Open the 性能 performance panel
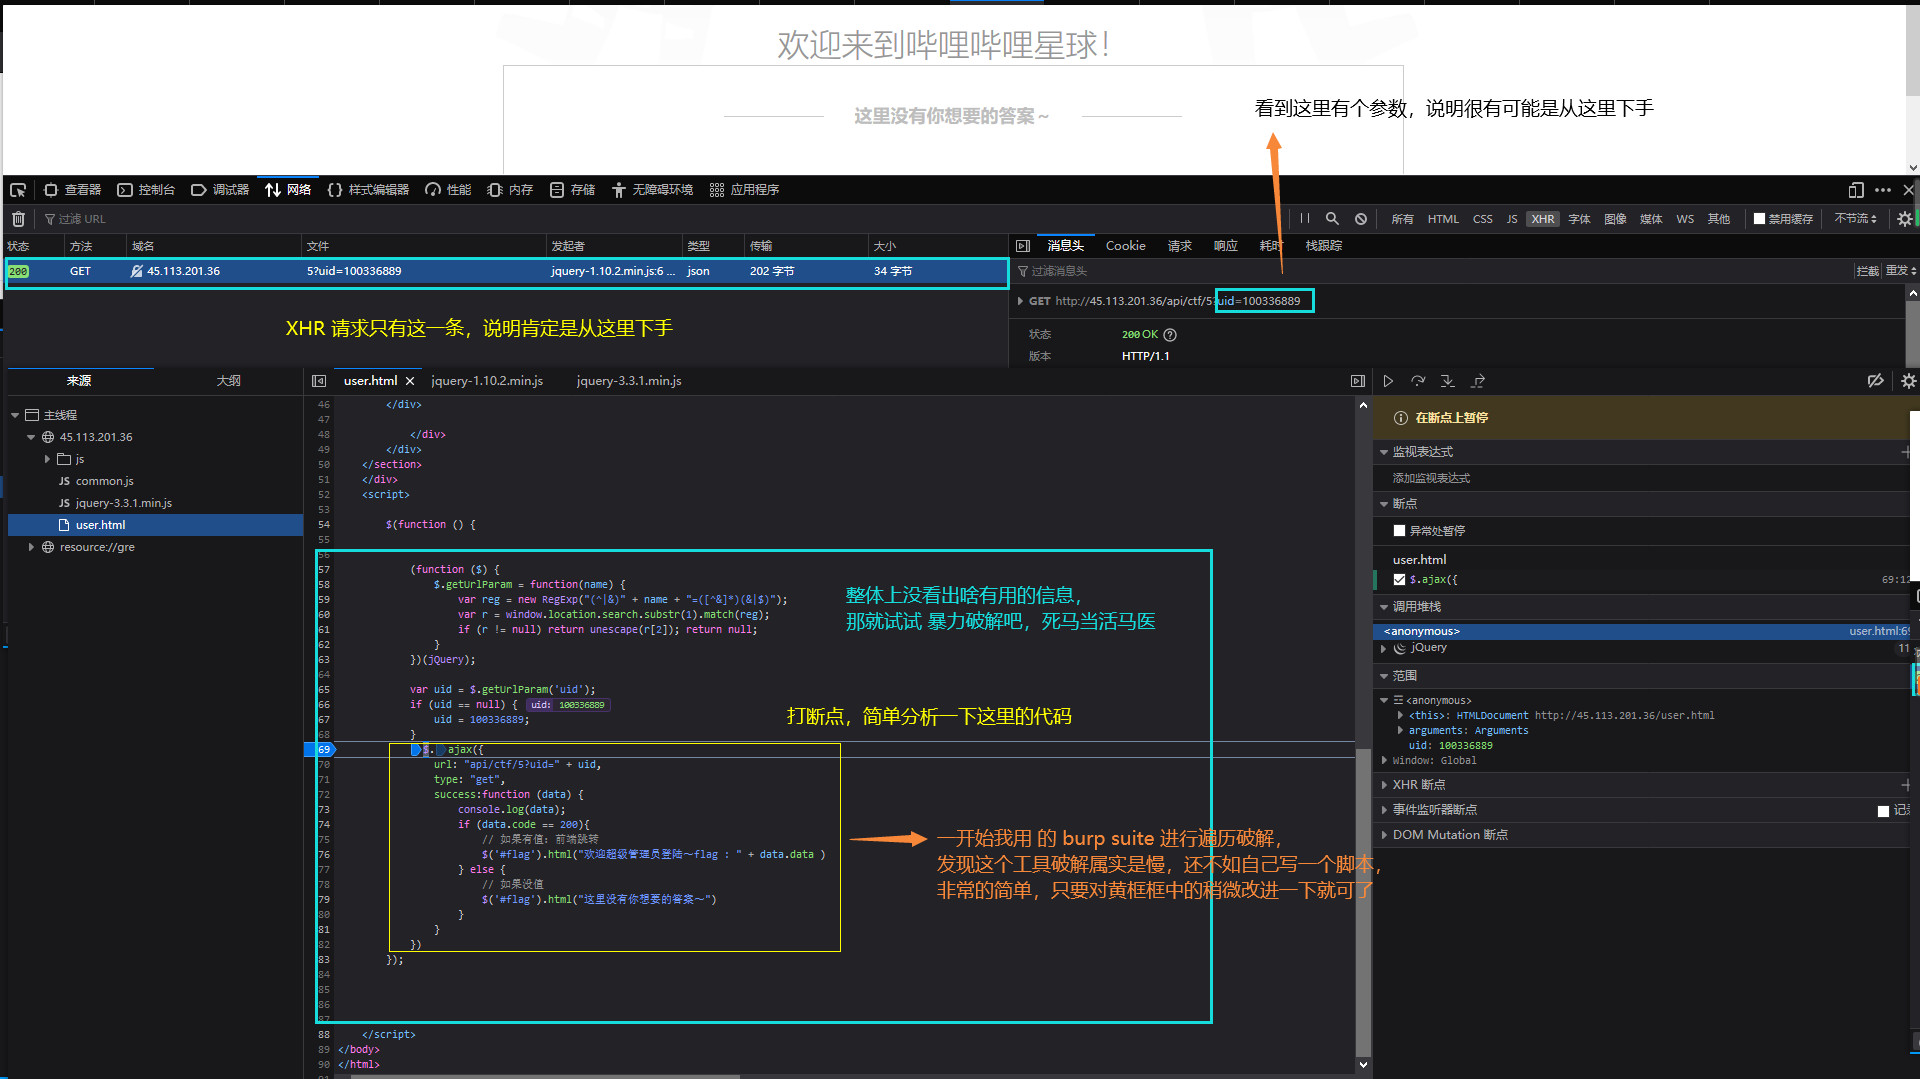Image resolution: width=1920 pixels, height=1079 pixels. (448, 190)
